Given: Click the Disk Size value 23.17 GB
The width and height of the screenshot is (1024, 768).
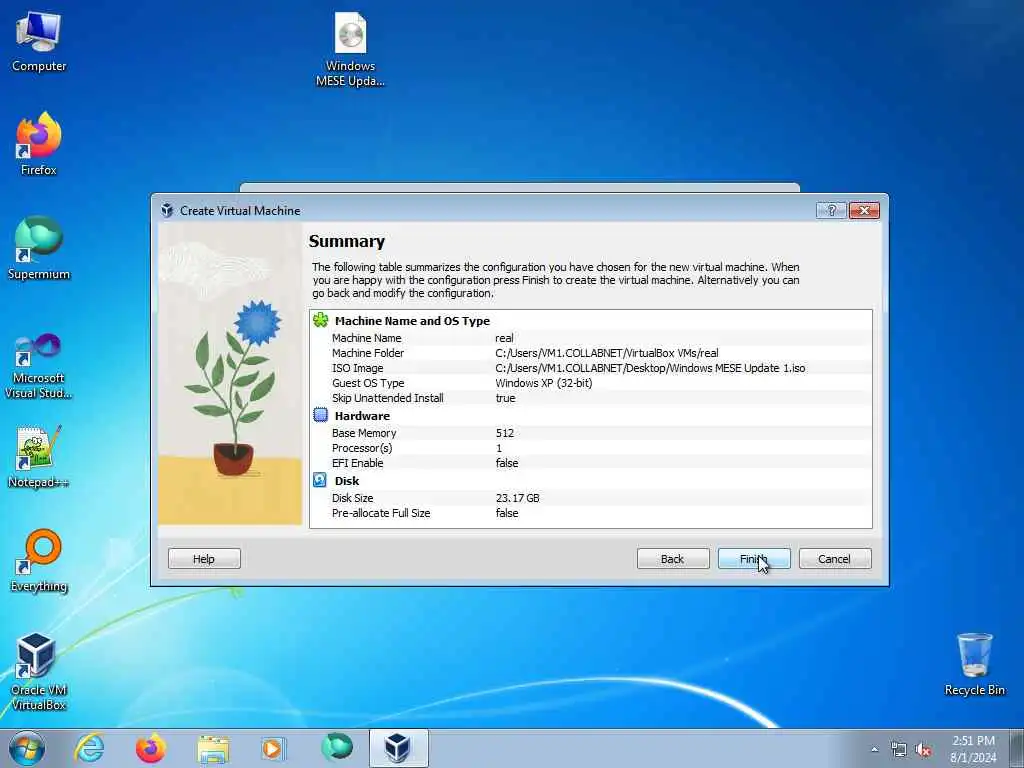Looking at the screenshot, I should pos(517,498).
